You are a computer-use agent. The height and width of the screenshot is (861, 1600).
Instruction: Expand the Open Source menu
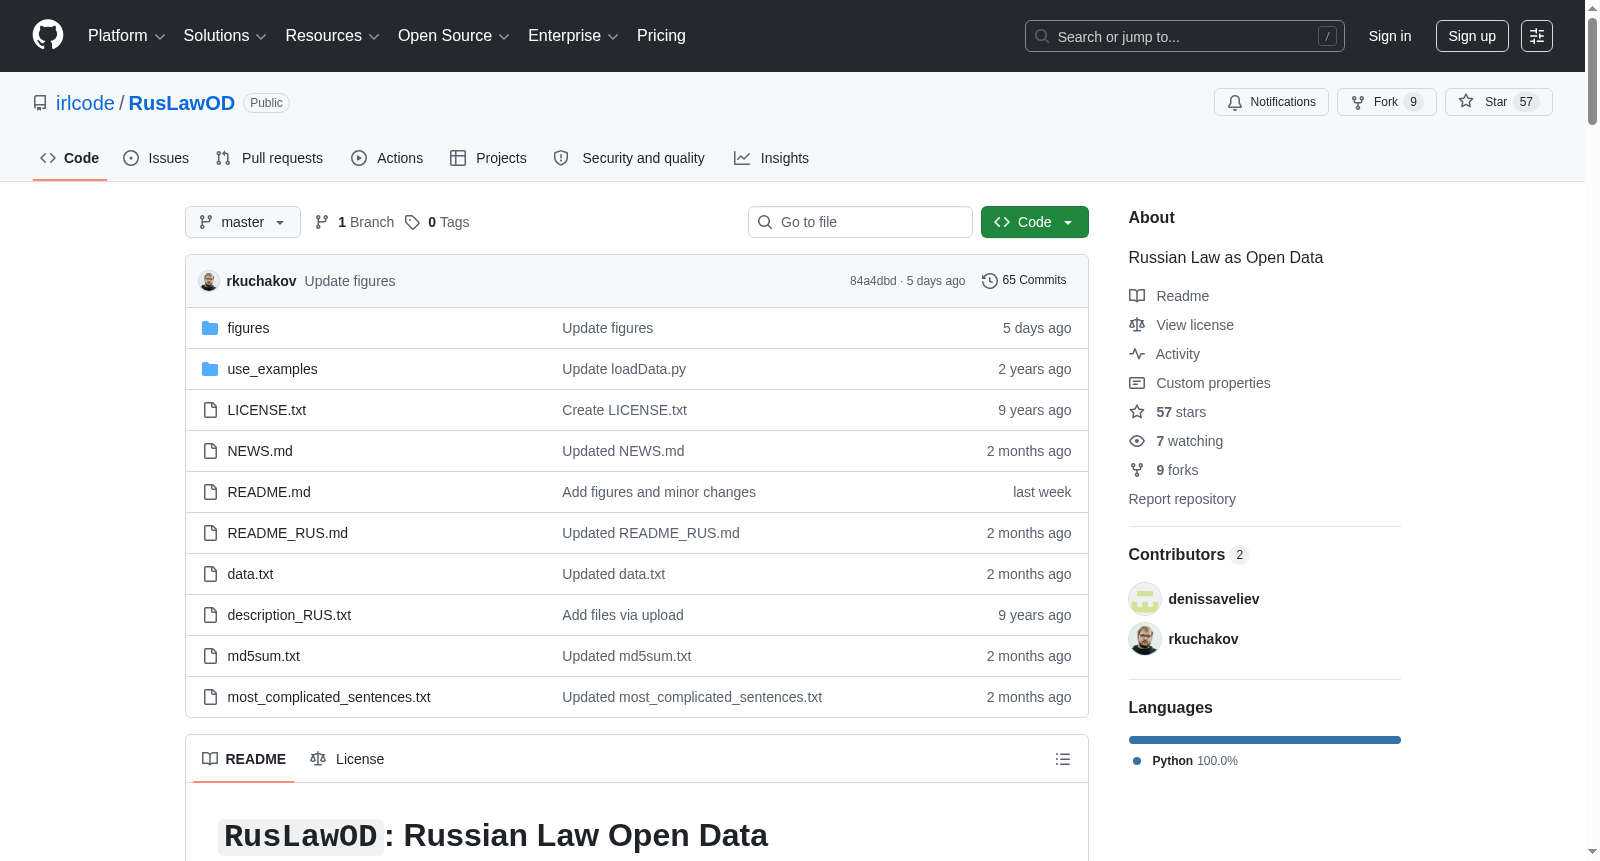454,36
